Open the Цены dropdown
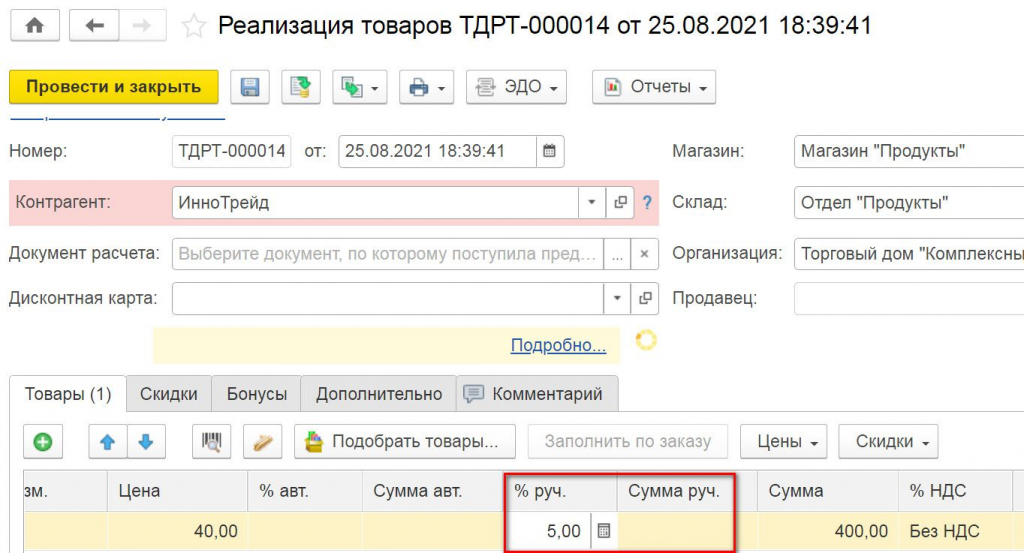 click(784, 442)
